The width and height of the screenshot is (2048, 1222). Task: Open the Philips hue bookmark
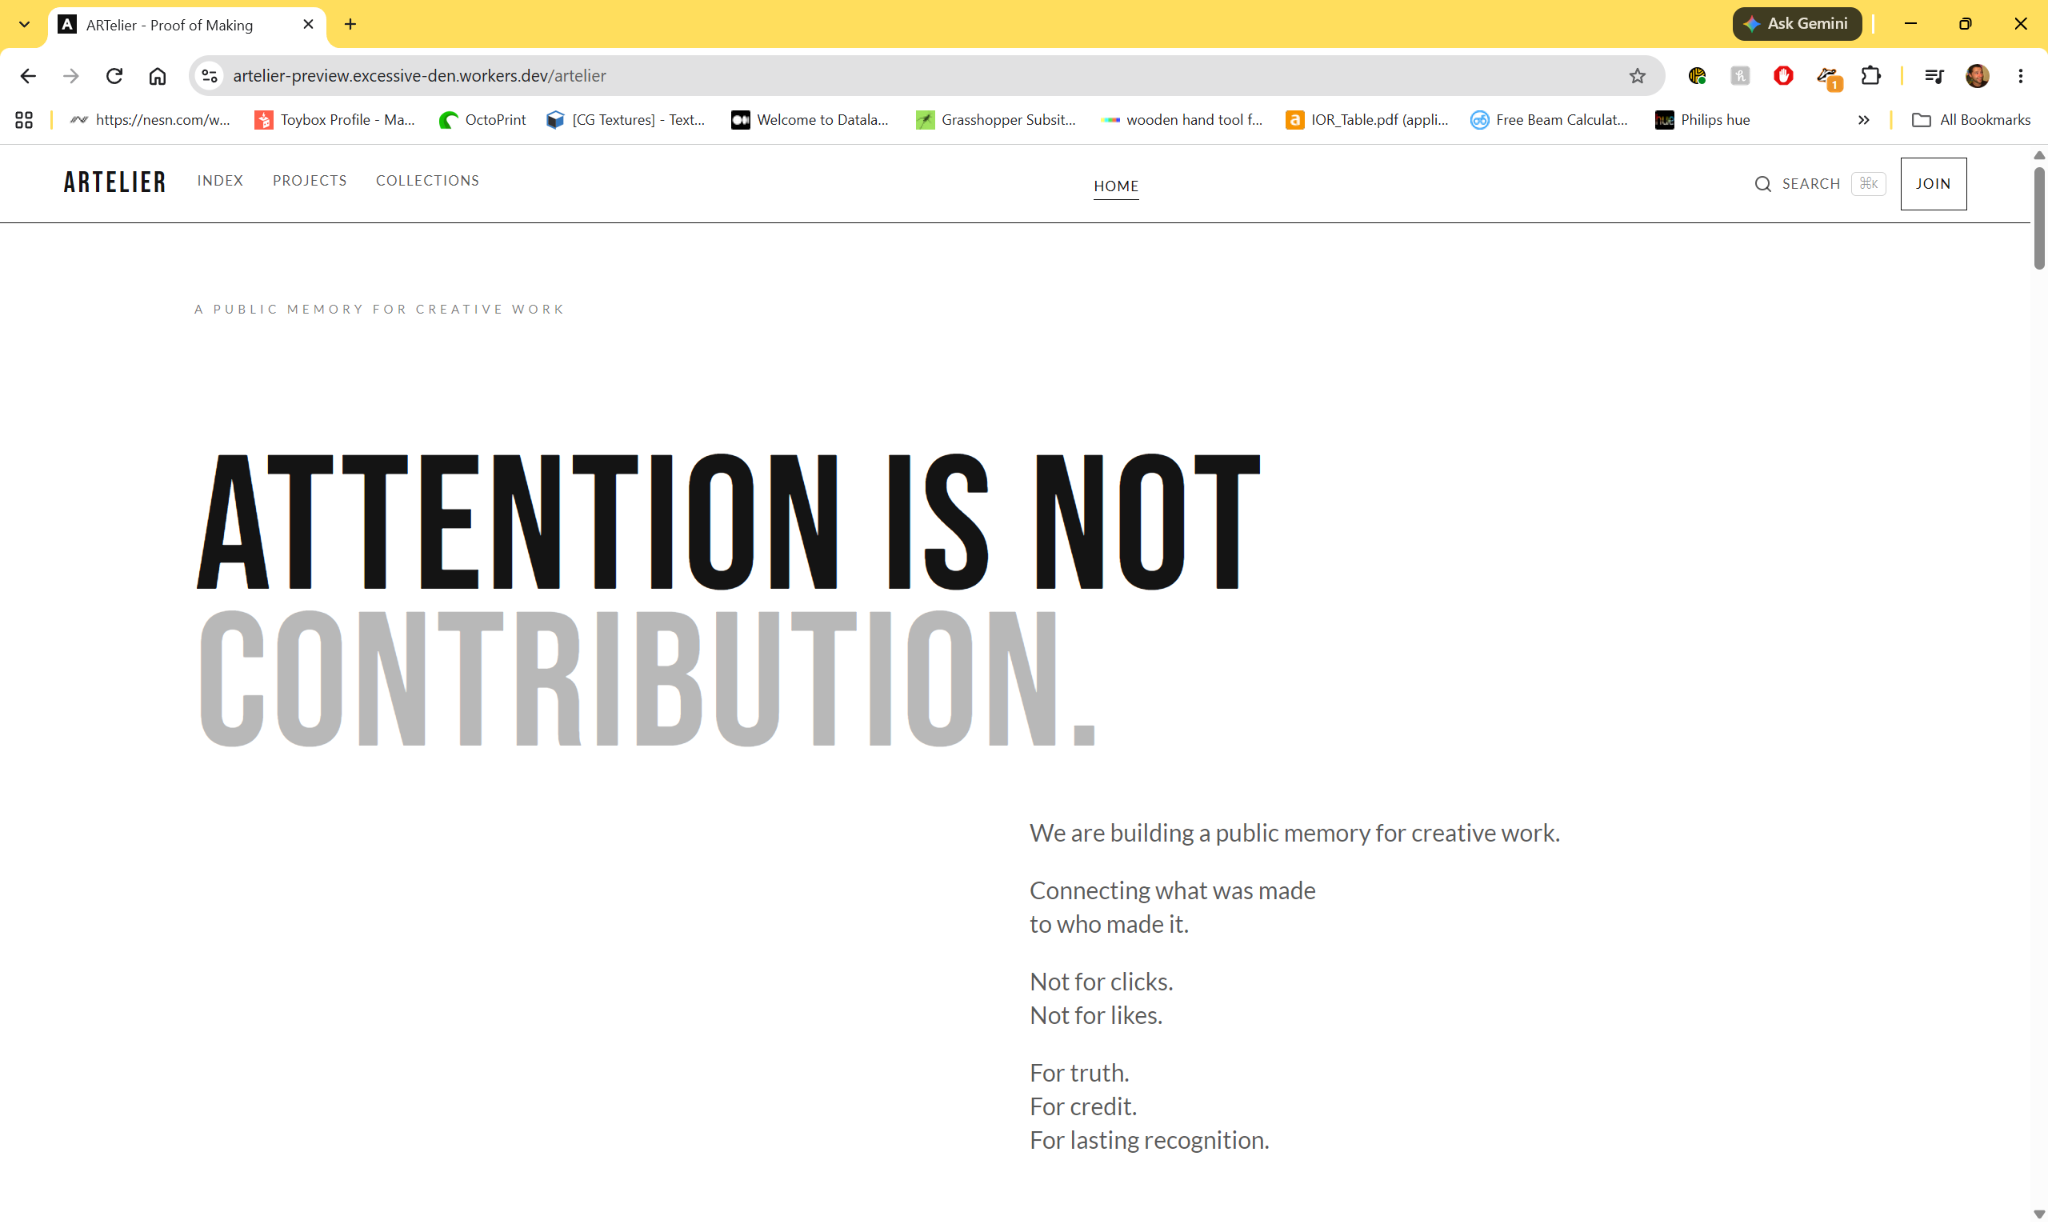(1703, 120)
